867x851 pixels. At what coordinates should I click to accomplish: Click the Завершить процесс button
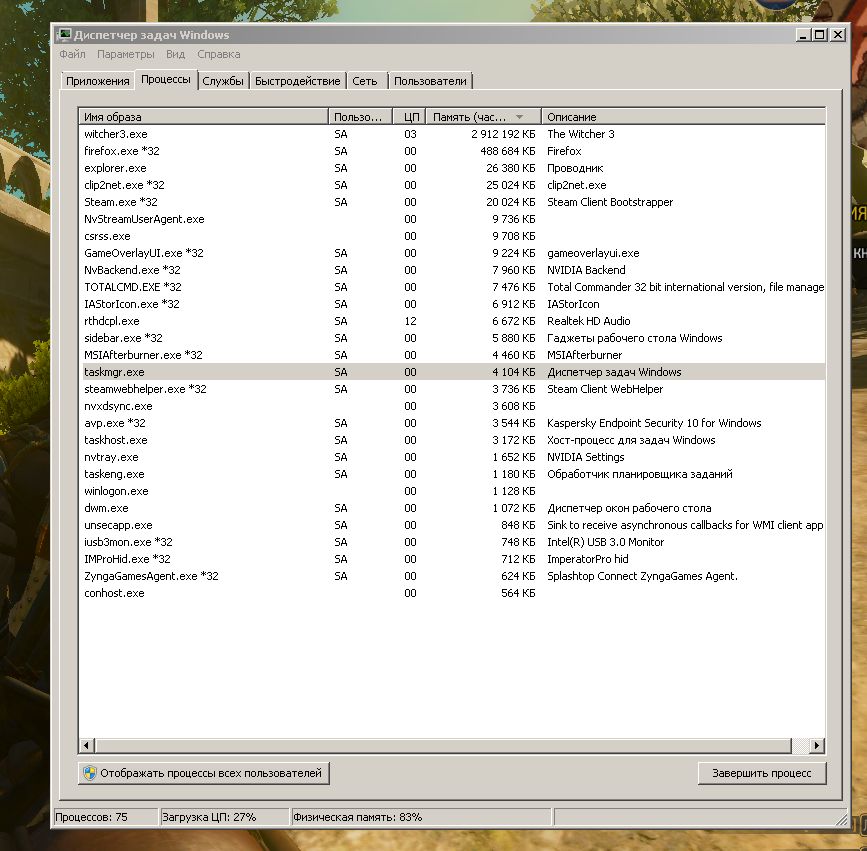[762, 773]
